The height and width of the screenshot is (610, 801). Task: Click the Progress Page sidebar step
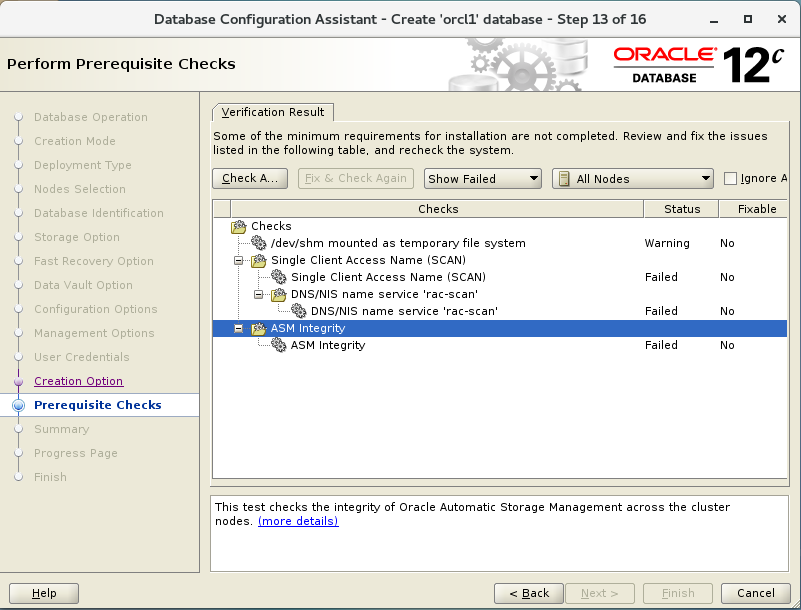pos(76,453)
